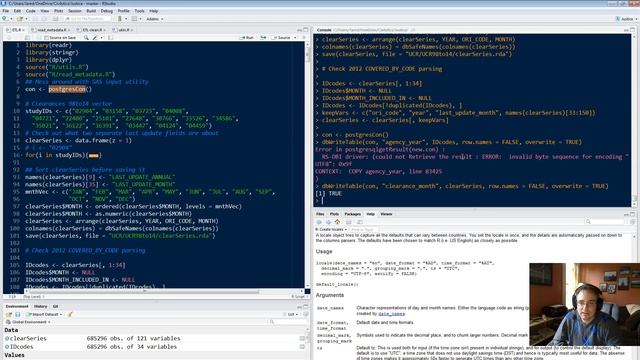Expand the clearSeries object details
This screenshot has width=640, height=360.
click(7, 339)
